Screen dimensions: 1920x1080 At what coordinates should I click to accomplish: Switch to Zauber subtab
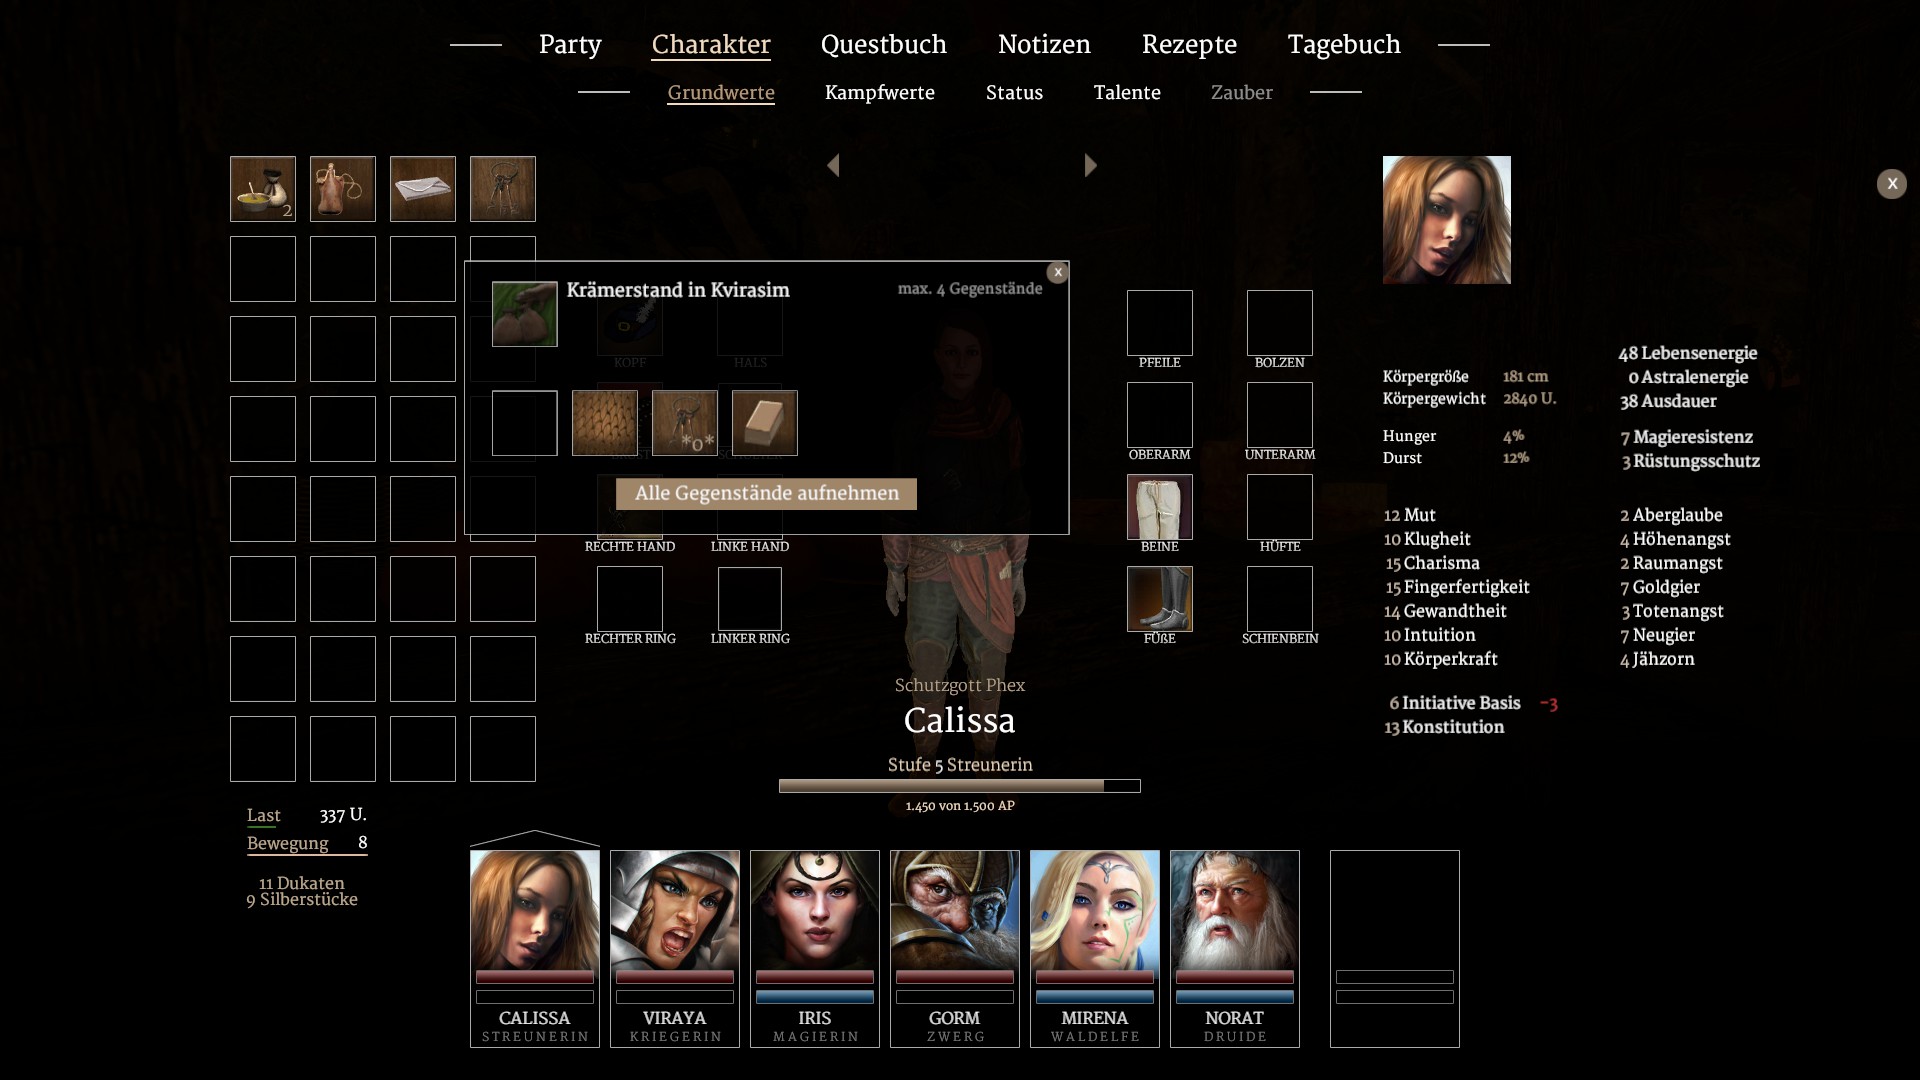click(x=1242, y=93)
